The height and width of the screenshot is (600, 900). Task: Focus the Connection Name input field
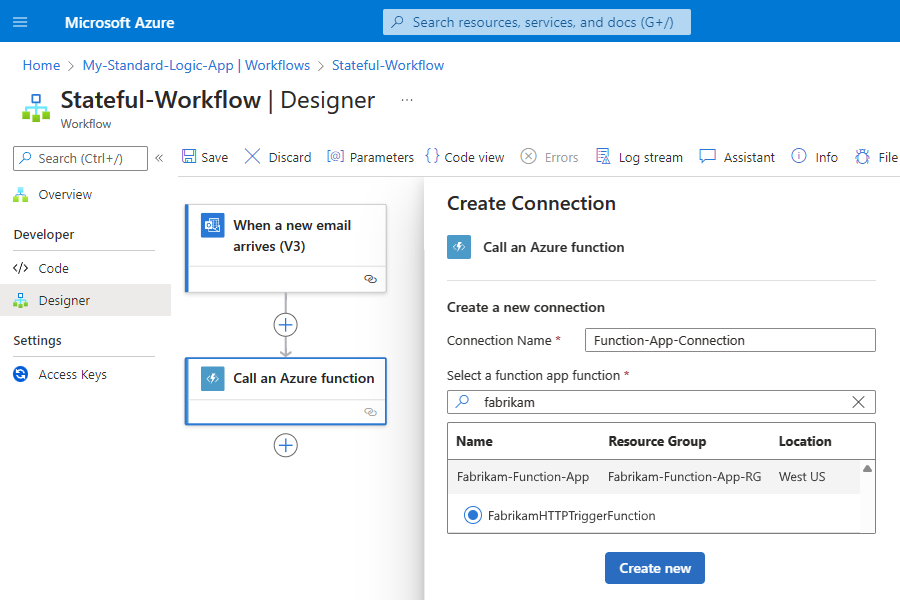click(x=729, y=340)
